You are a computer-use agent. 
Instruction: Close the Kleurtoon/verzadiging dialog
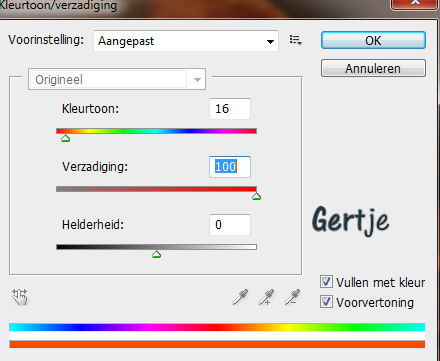pos(415,4)
